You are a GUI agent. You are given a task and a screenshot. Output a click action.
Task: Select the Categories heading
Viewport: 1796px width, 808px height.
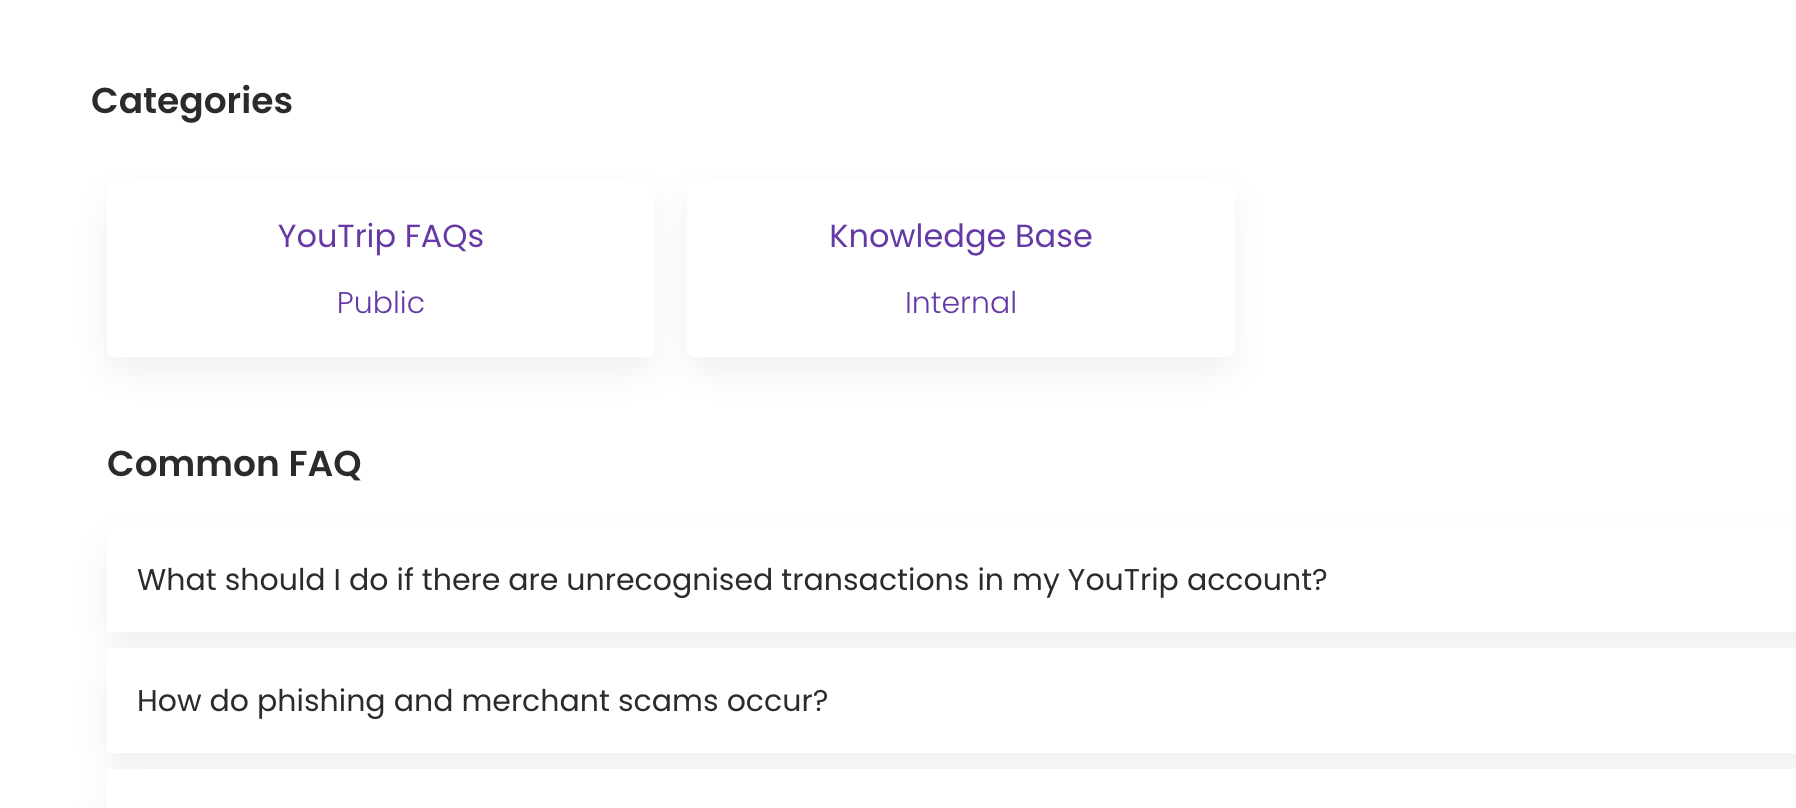(x=191, y=101)
